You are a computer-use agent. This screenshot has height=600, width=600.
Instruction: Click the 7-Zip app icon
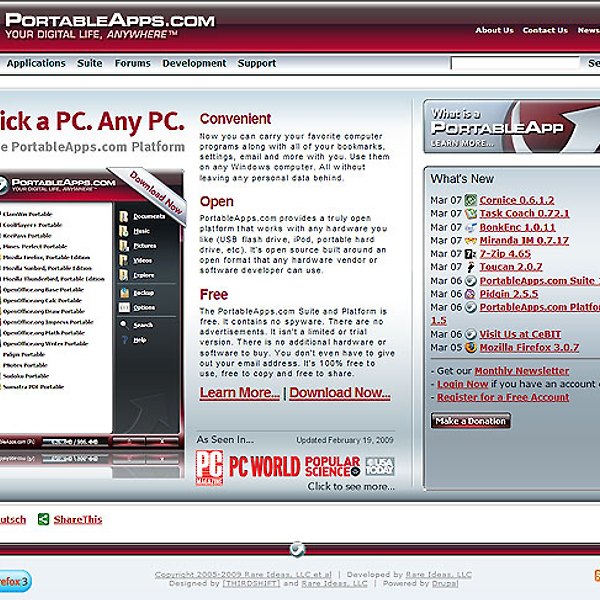point(470,253)
